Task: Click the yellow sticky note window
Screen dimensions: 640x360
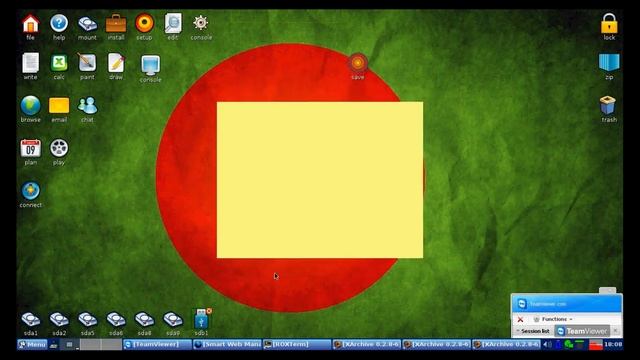Action: [320, 180]
